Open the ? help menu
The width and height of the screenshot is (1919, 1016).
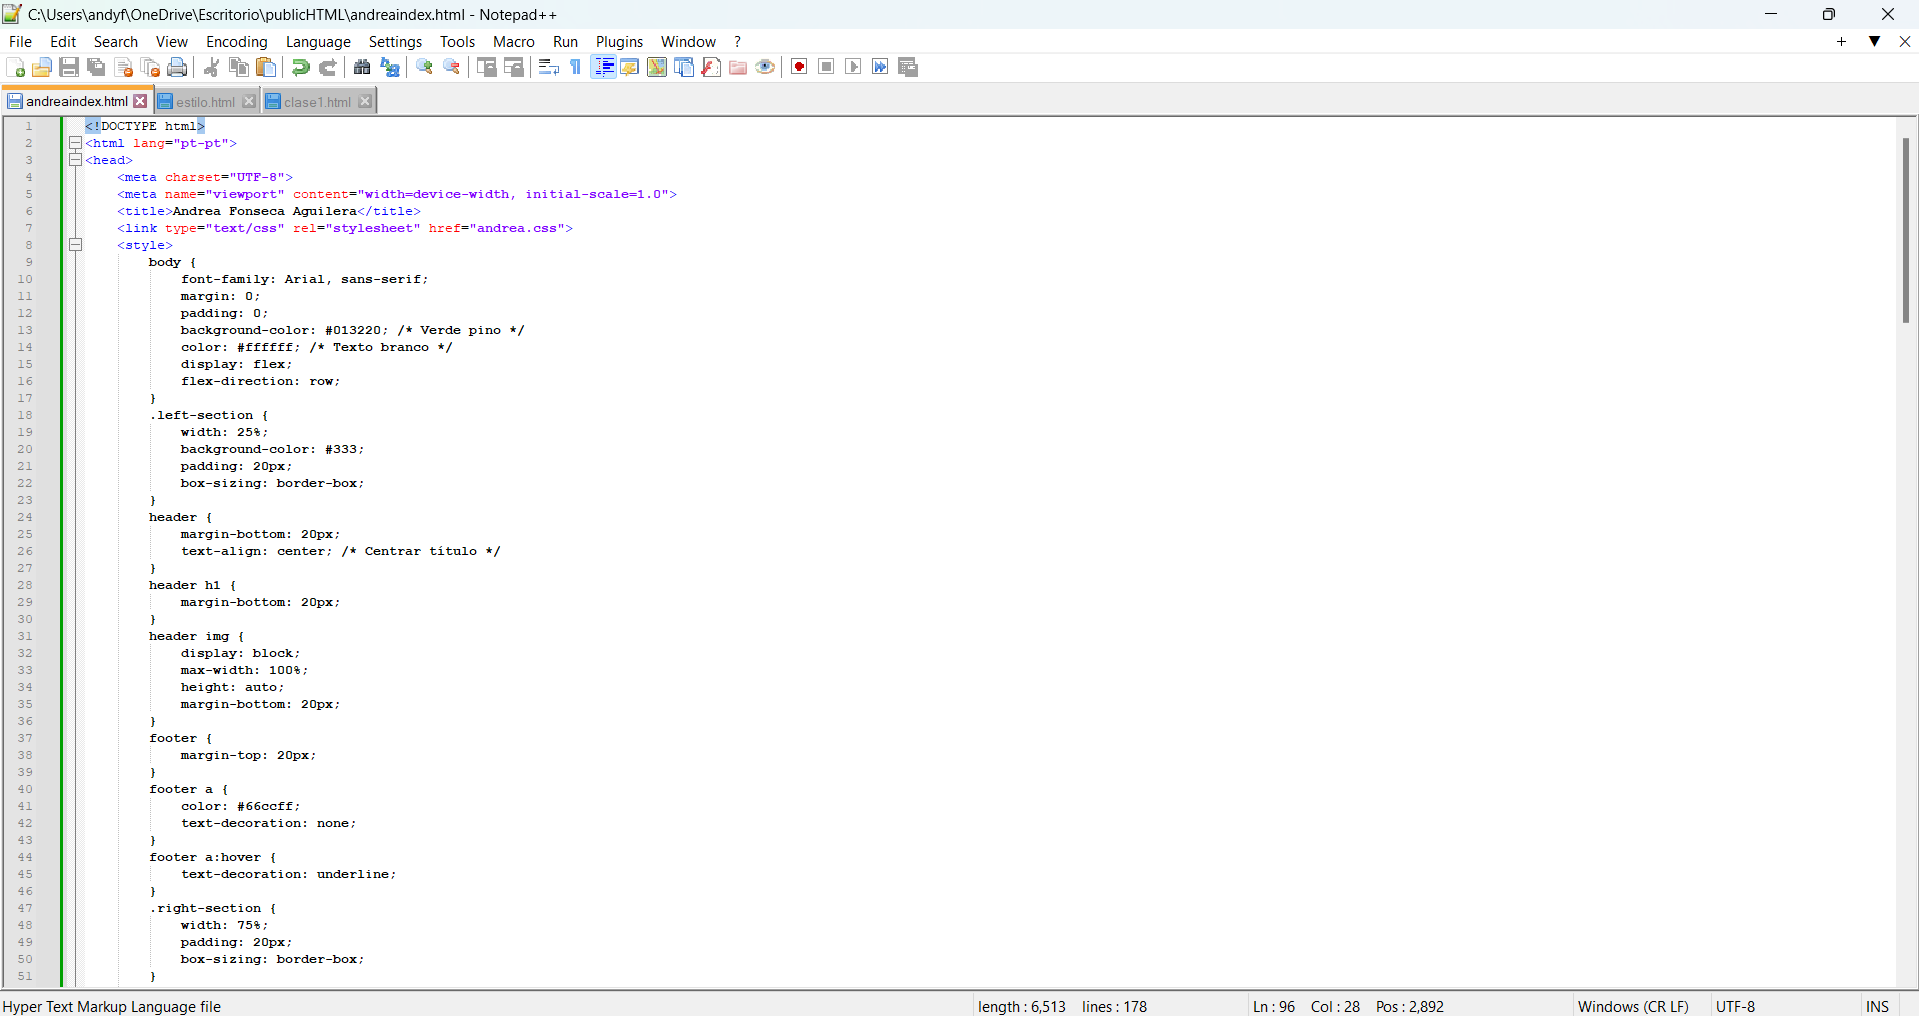pos(738,41)
